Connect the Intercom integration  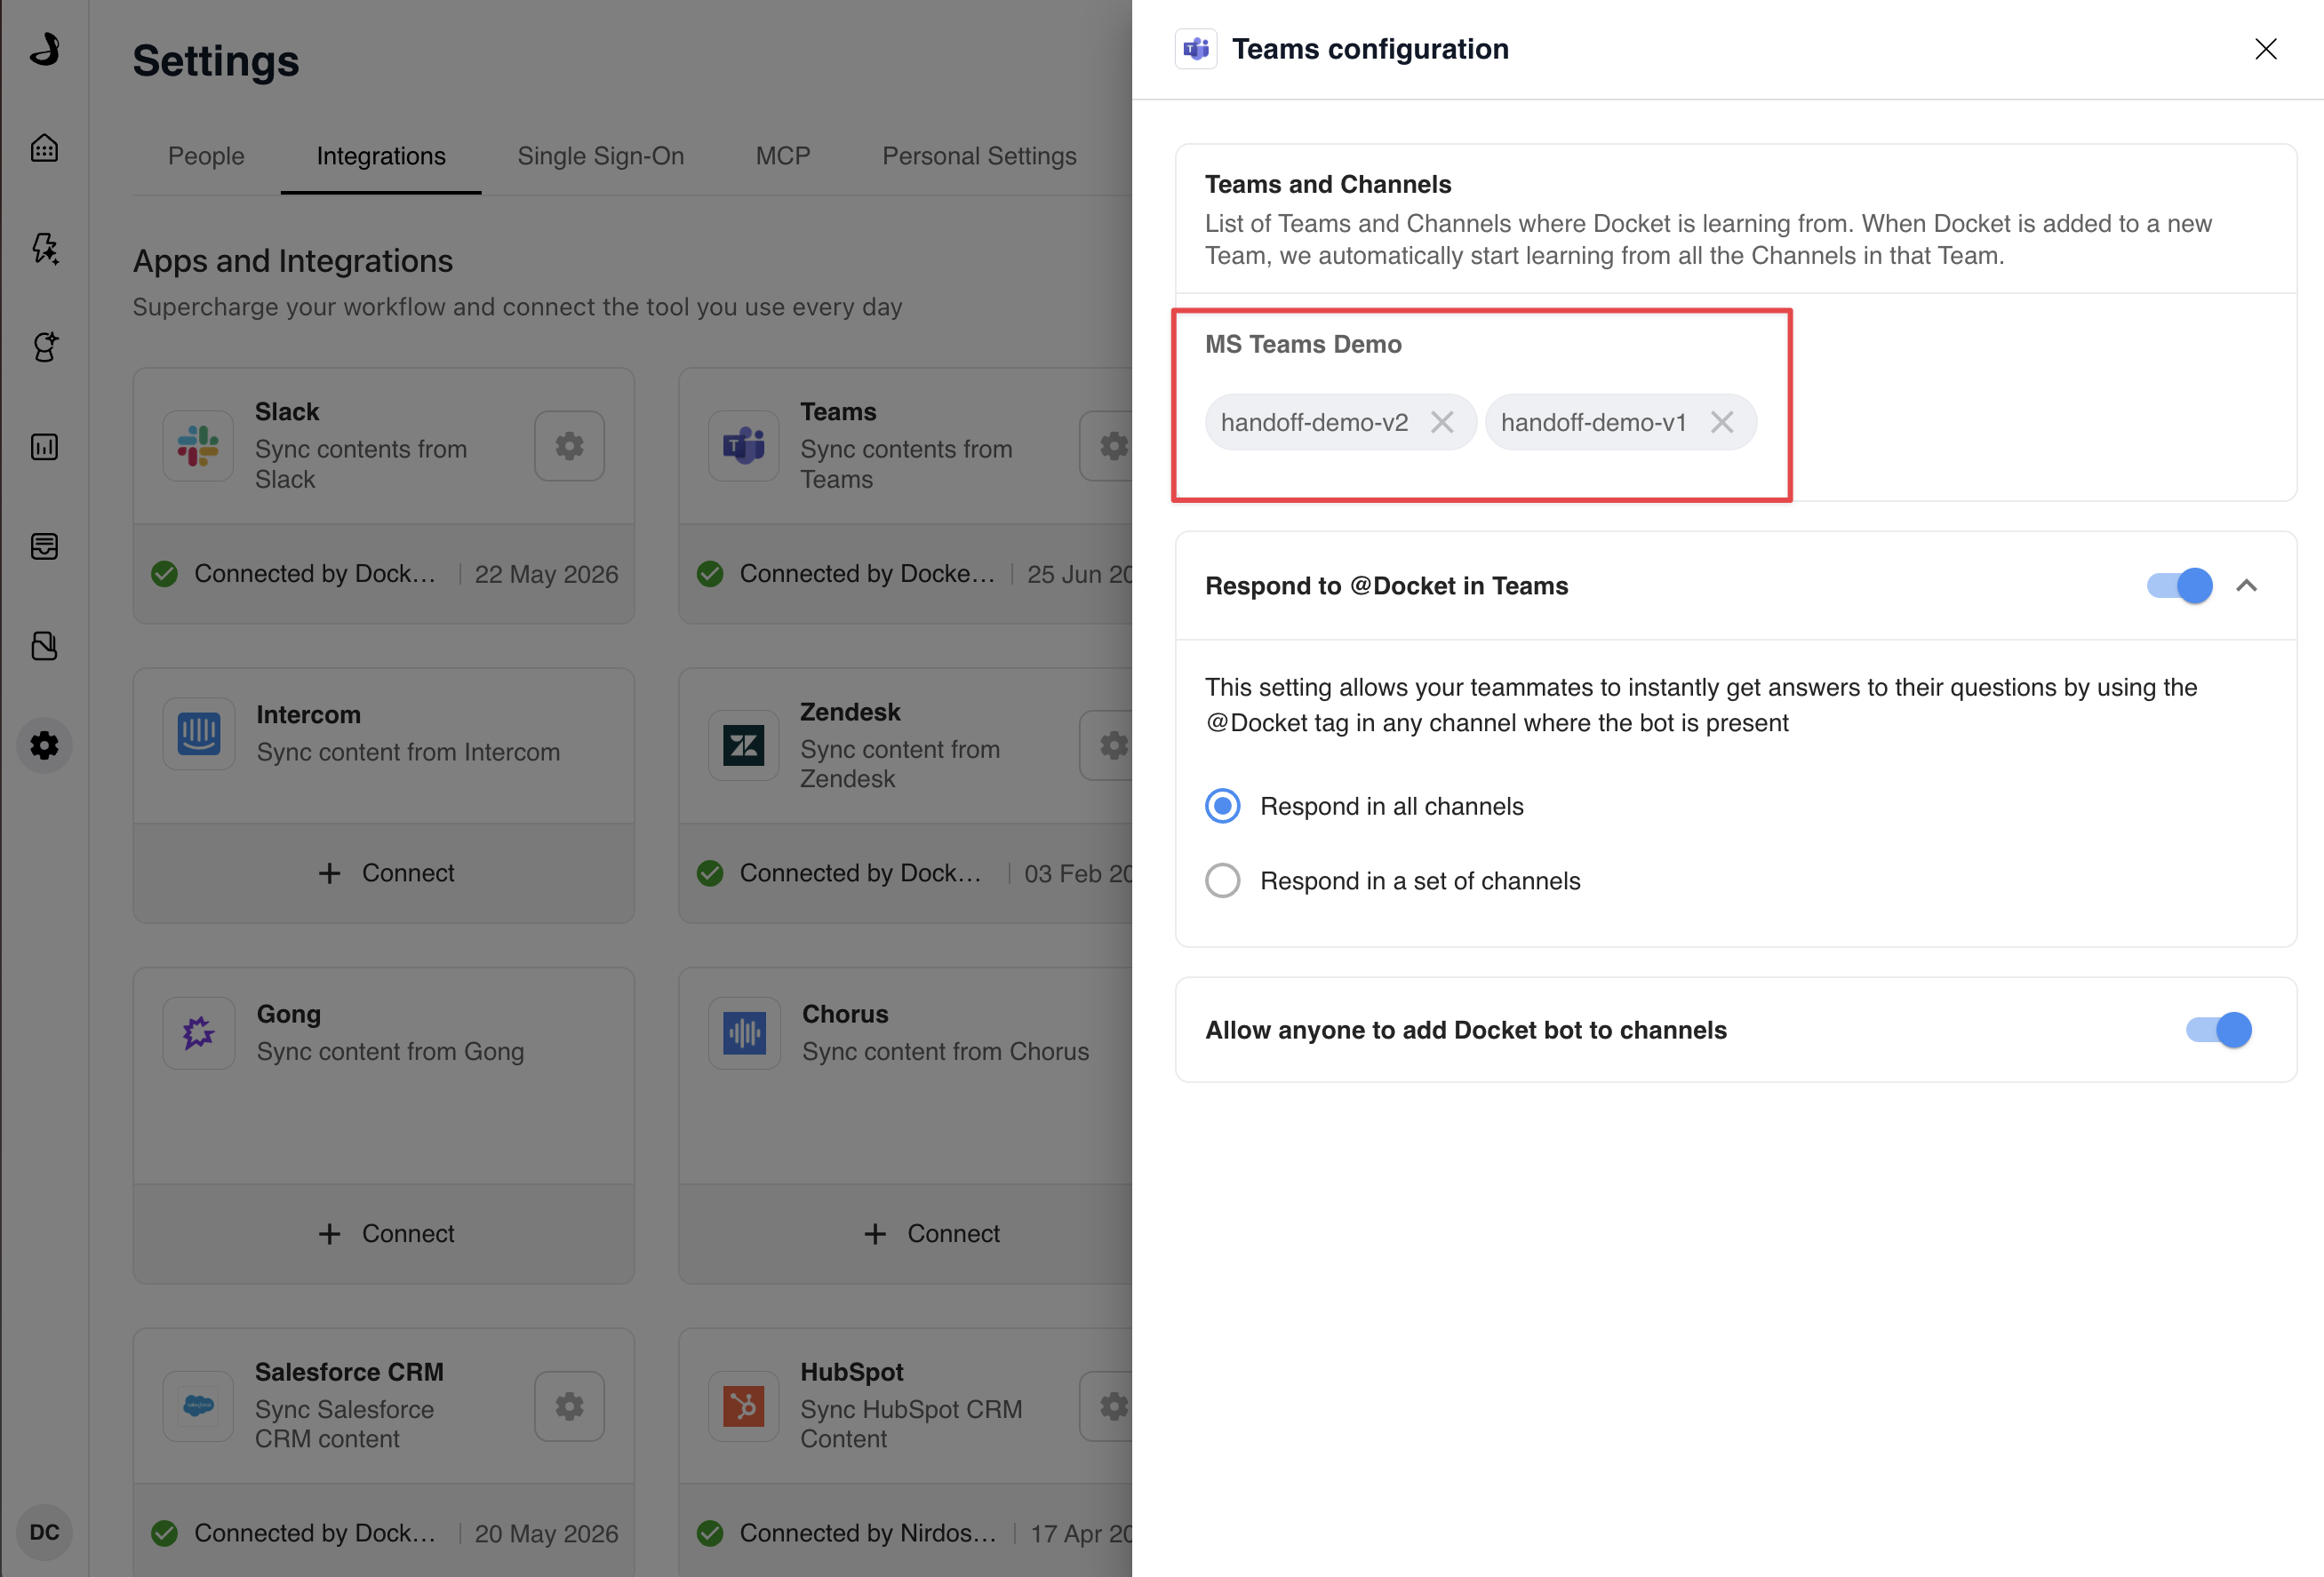click(x=385, y=873)
